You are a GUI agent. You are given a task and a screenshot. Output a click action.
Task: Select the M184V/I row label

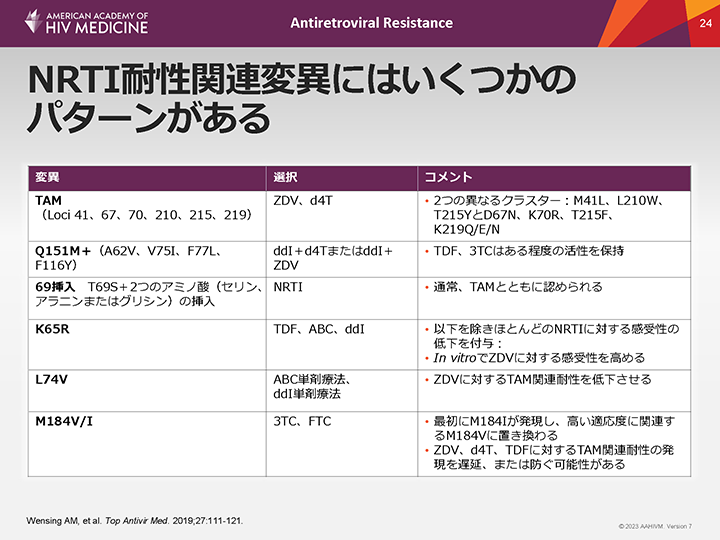tap(63, 420)
